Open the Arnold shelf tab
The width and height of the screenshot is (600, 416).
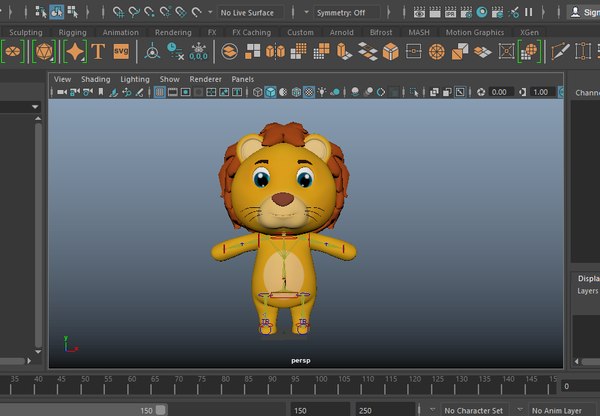point(341,33)
